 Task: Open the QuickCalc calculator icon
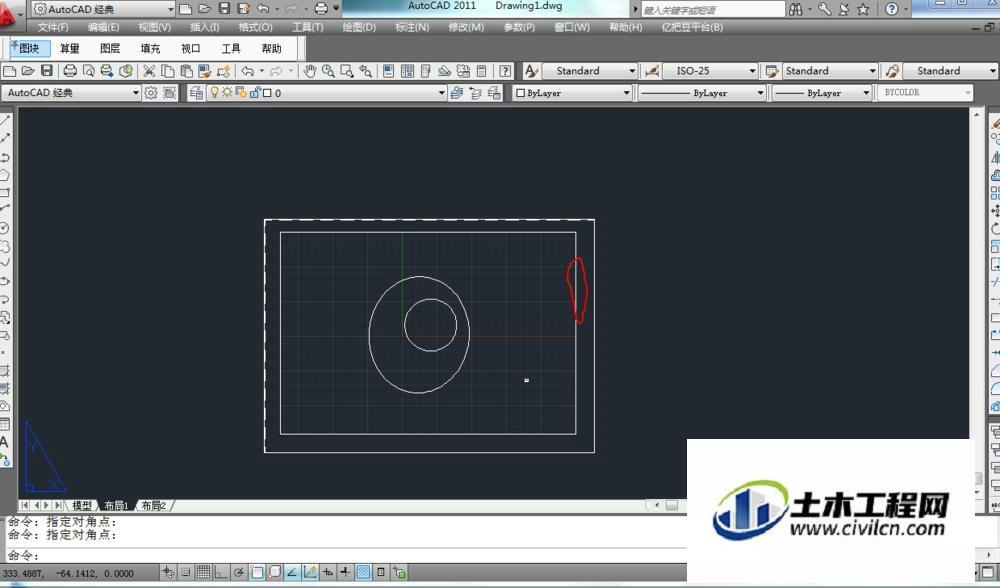482,71
